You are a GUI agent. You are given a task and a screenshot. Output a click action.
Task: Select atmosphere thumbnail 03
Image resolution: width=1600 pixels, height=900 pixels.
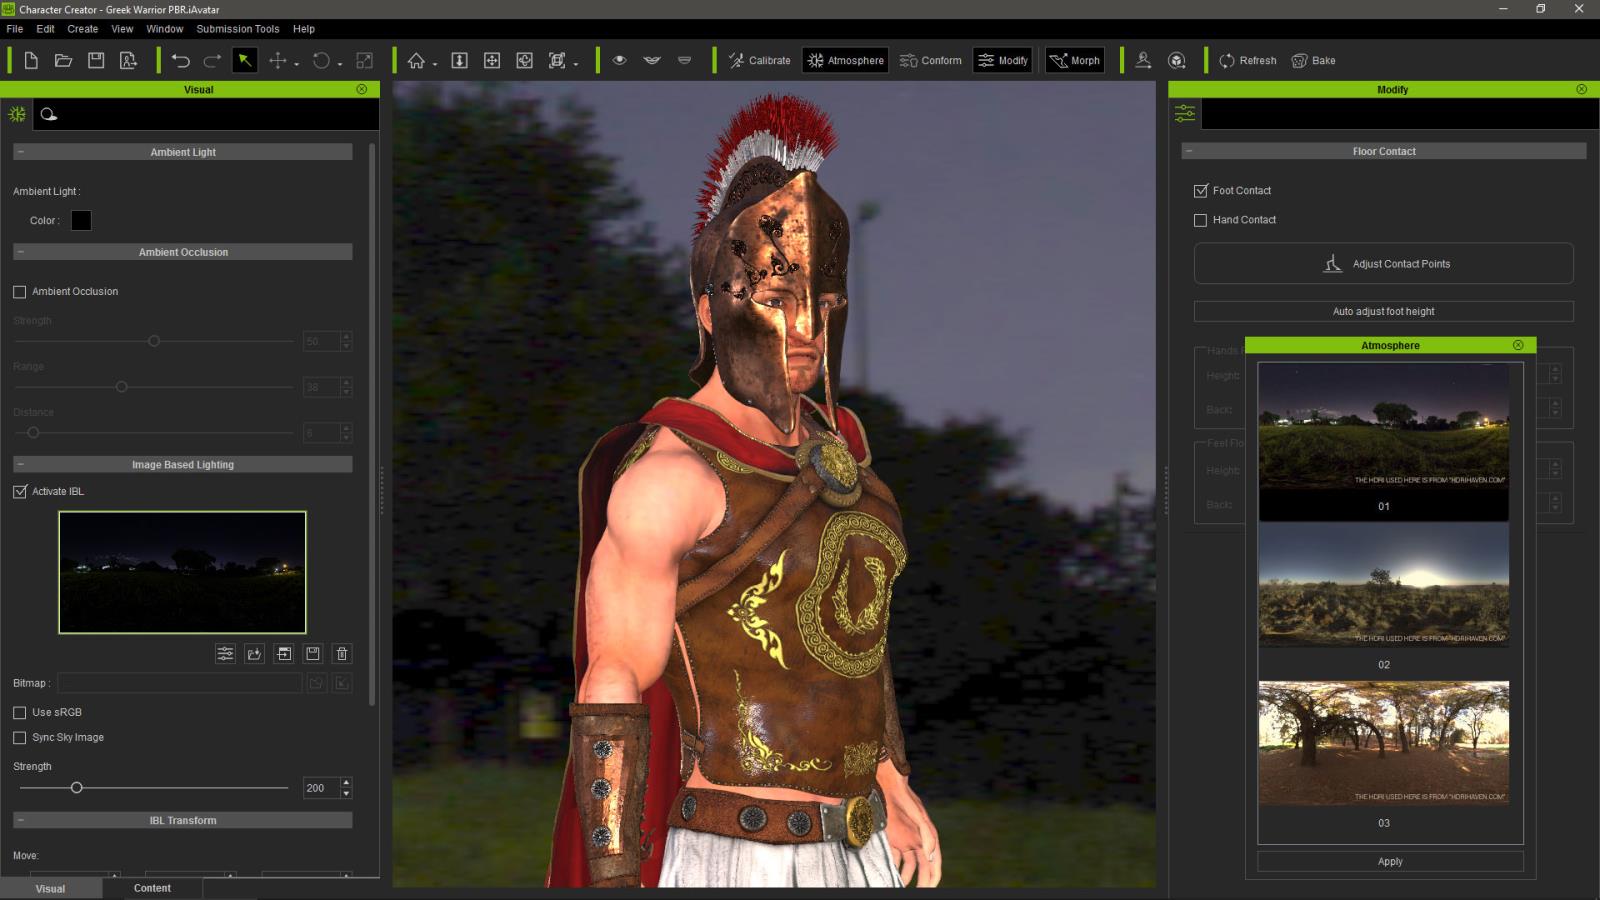(x=1384, y=743)
